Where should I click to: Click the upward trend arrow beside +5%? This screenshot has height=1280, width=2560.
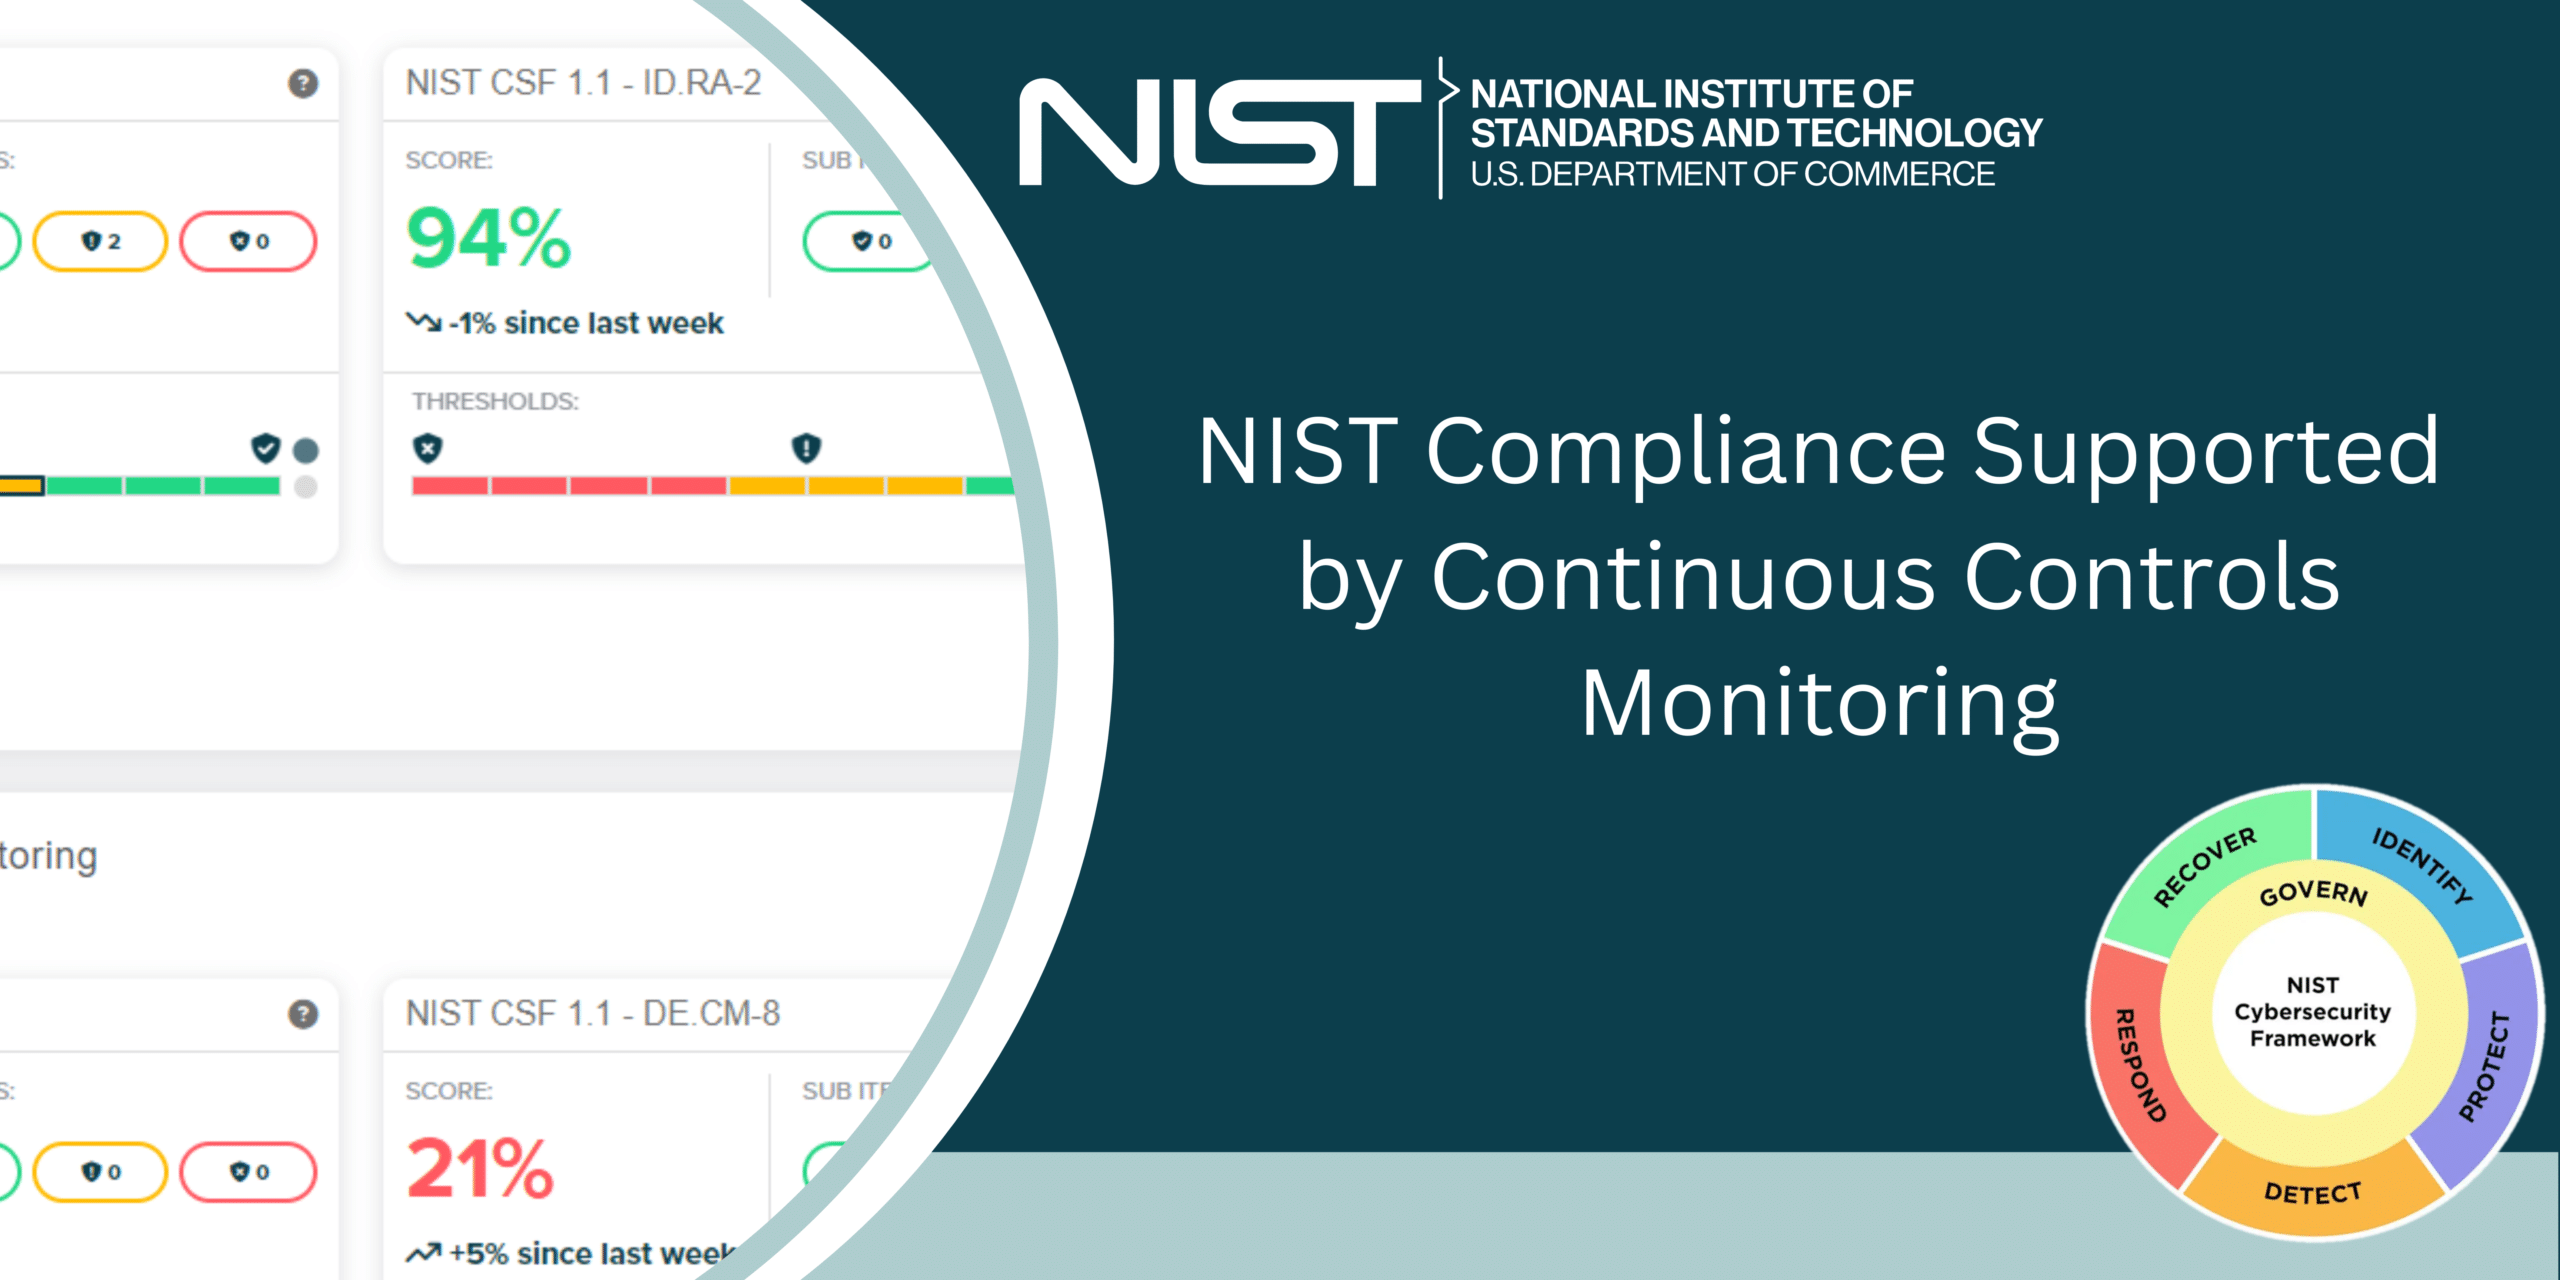coord(423,1253)
